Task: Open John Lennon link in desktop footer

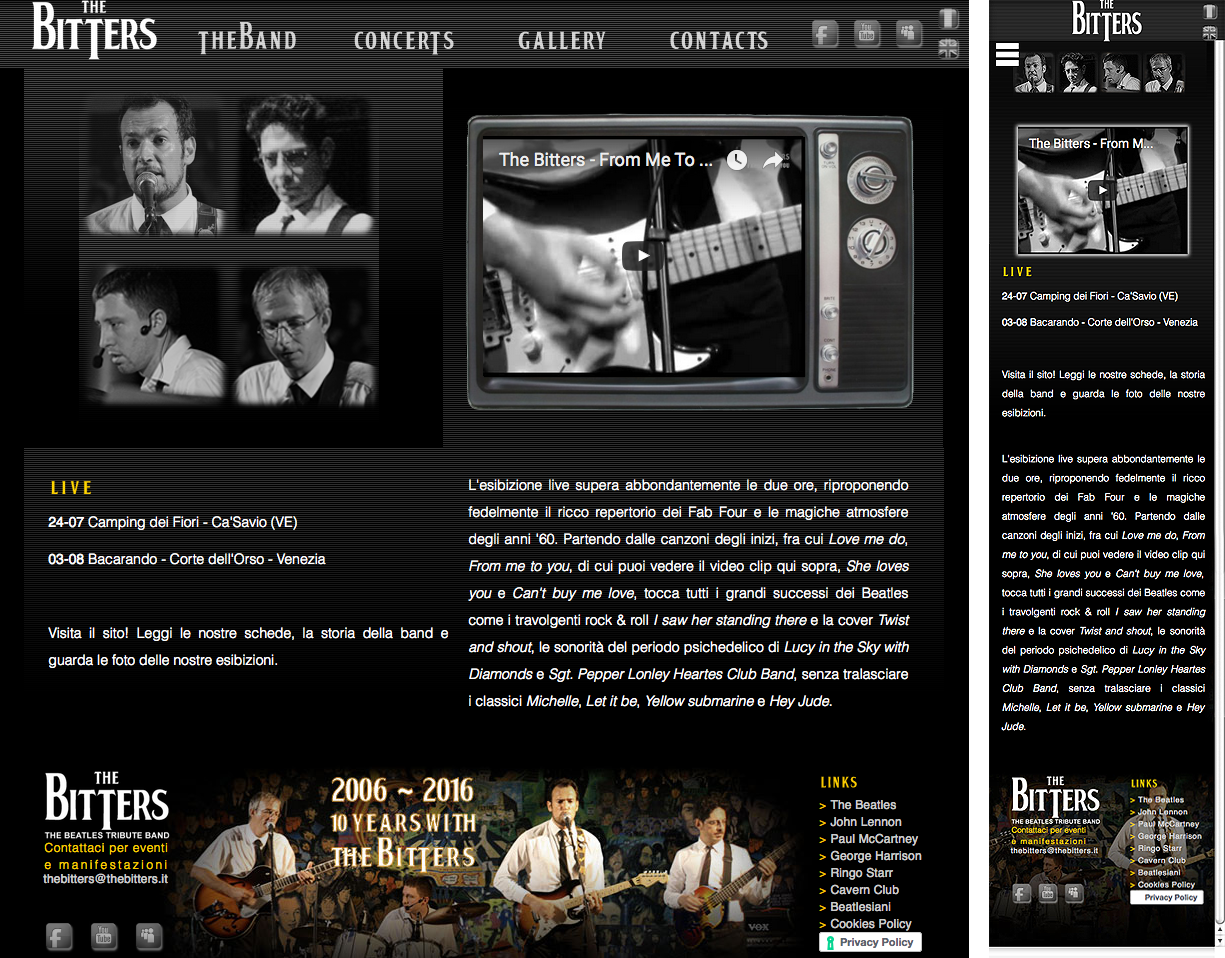Action: click(866, 822)
